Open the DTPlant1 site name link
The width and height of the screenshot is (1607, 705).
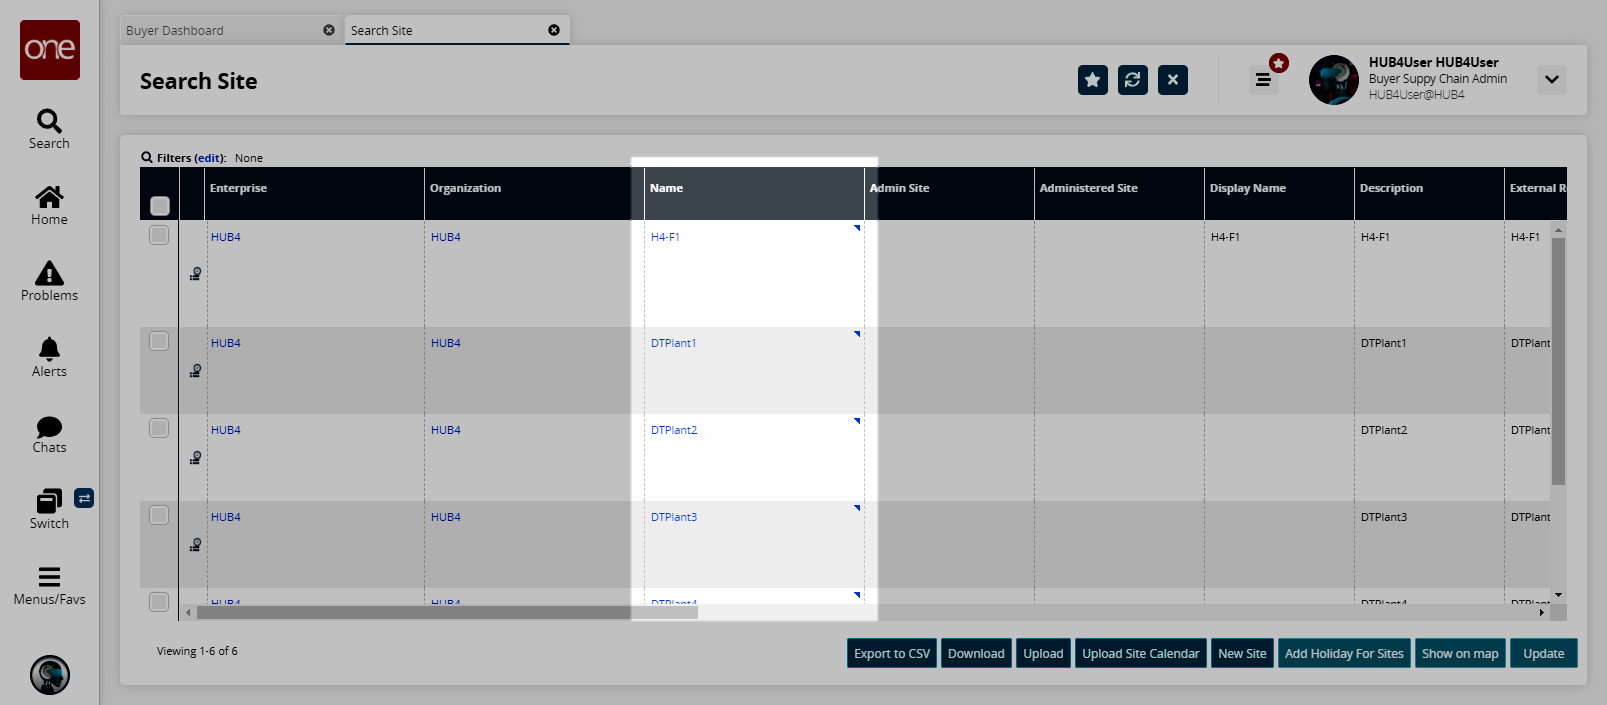673,343
